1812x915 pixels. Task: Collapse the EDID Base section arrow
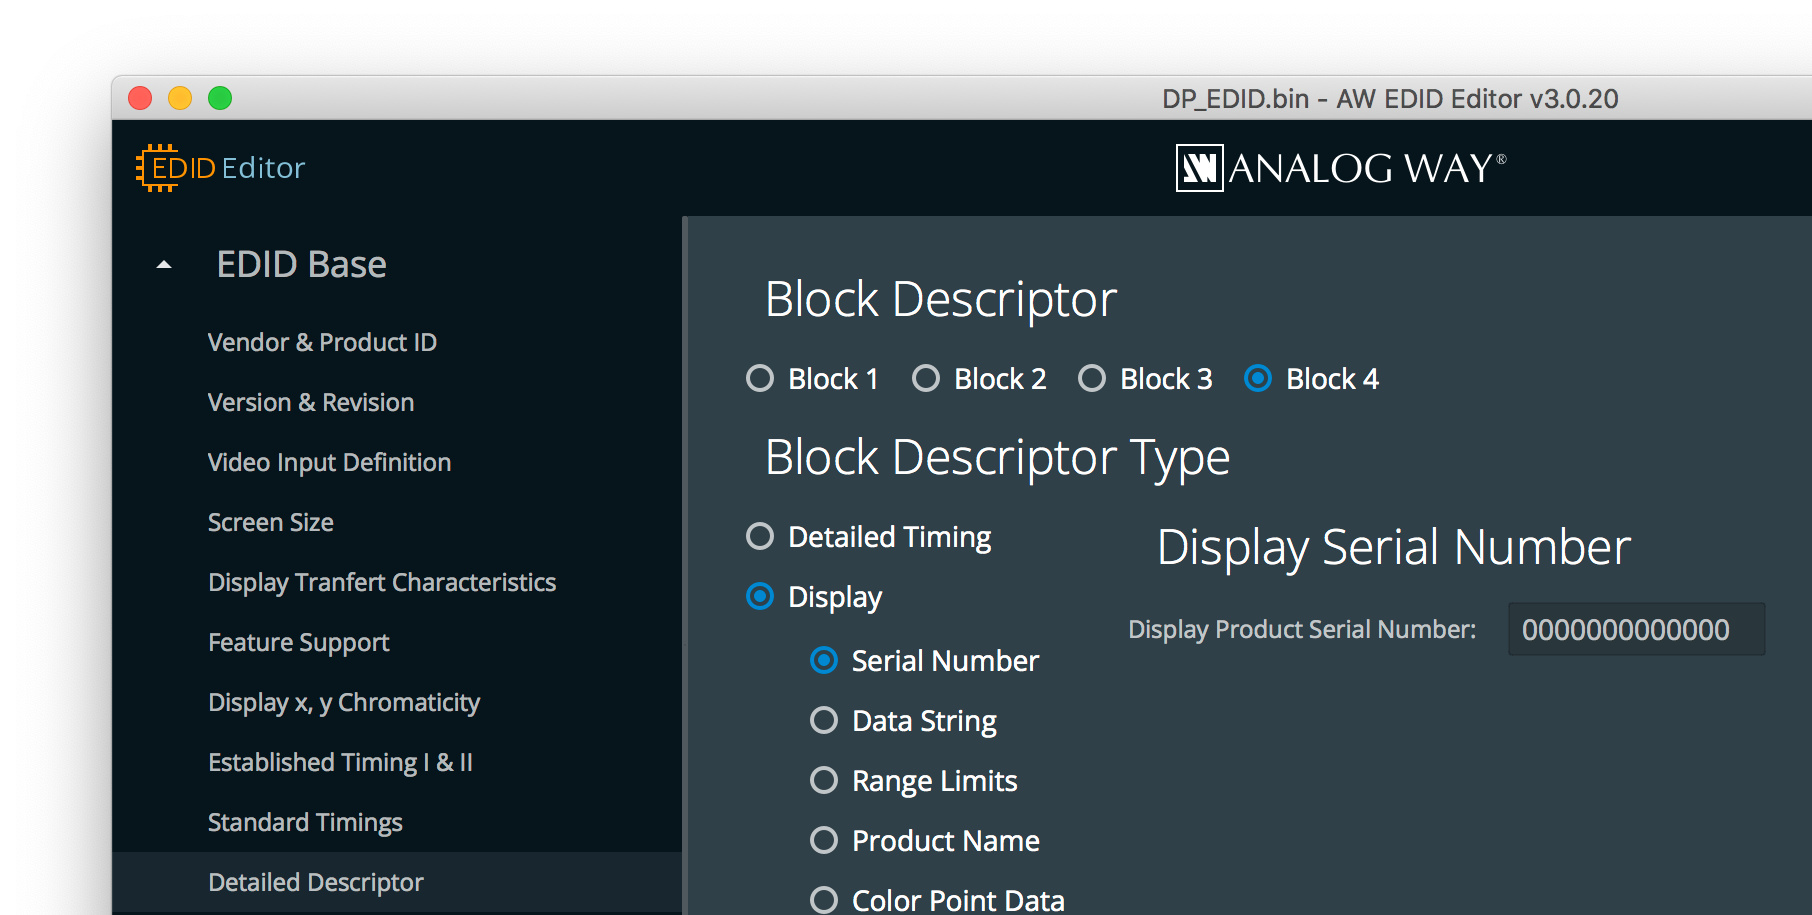(164, 265)
